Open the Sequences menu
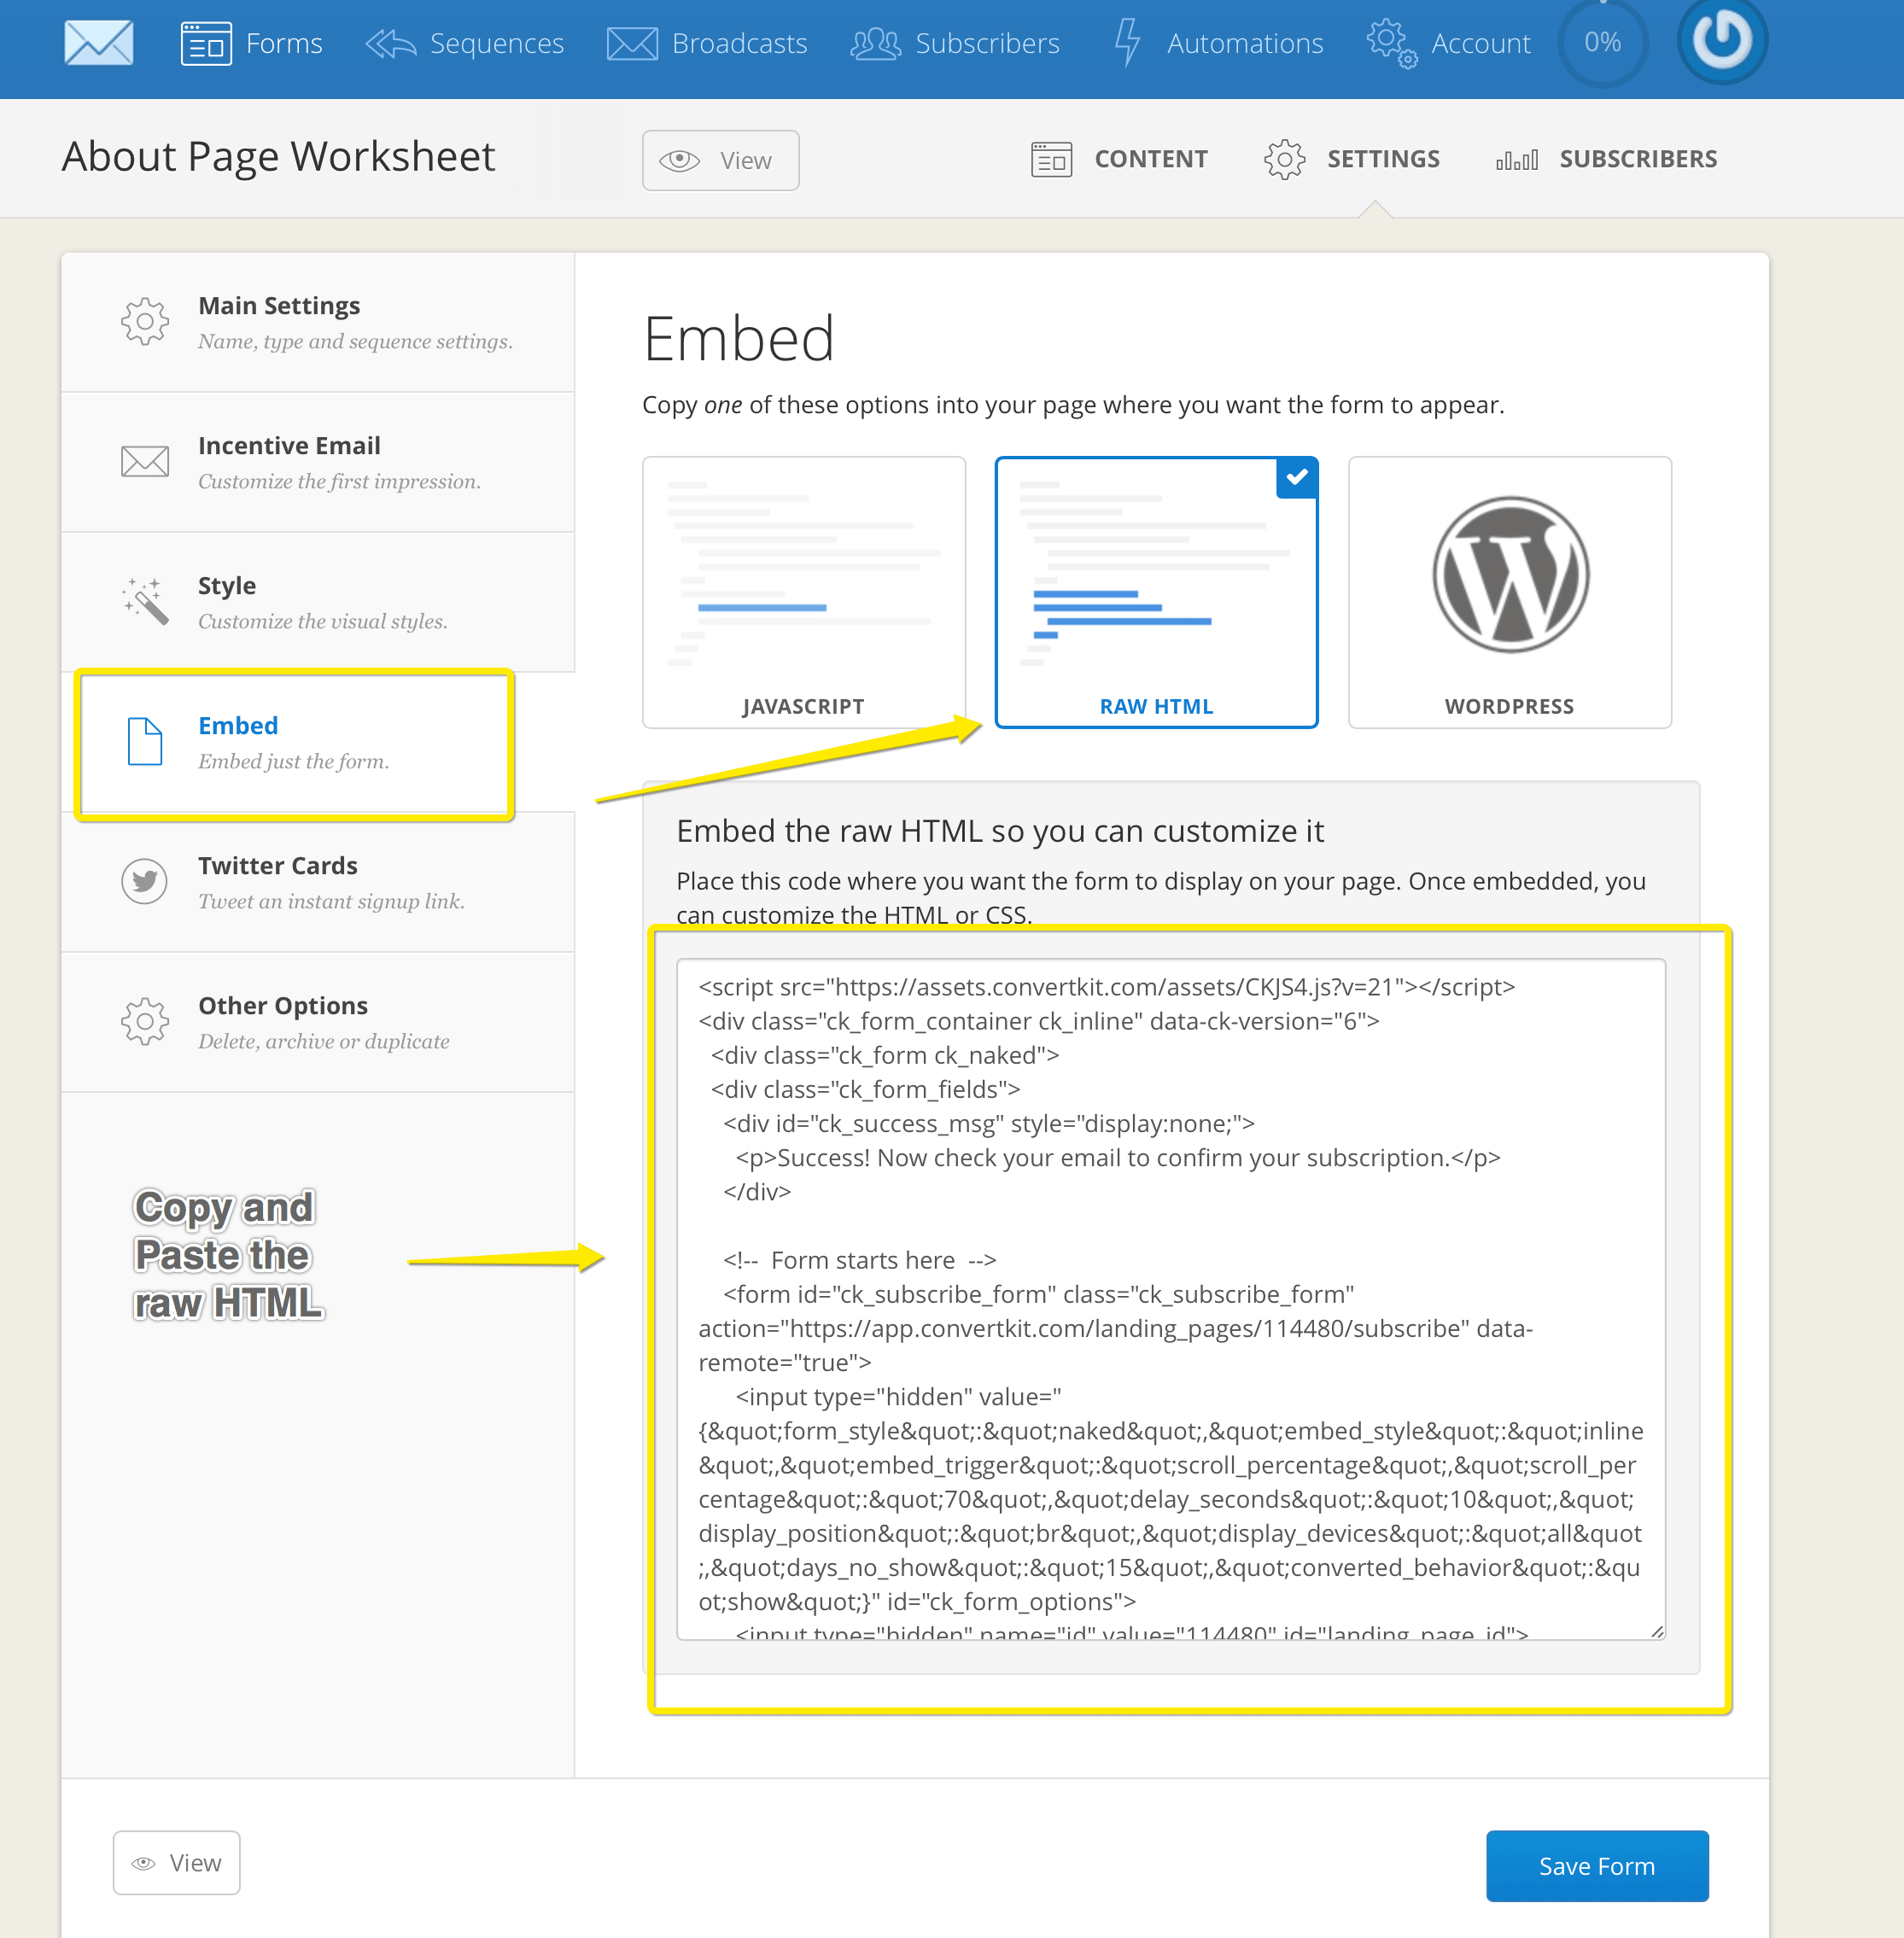Image resolution: width=1904 pixels, height=1938 pixels. [465, 44]
